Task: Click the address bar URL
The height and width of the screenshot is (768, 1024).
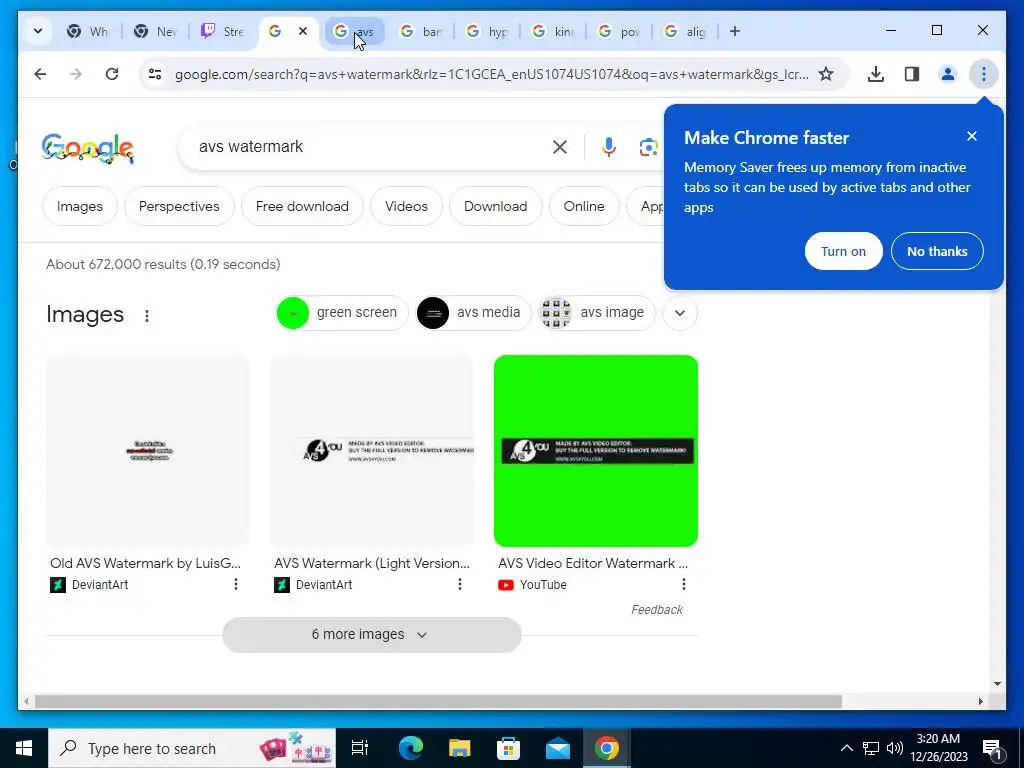Action: 491,74
